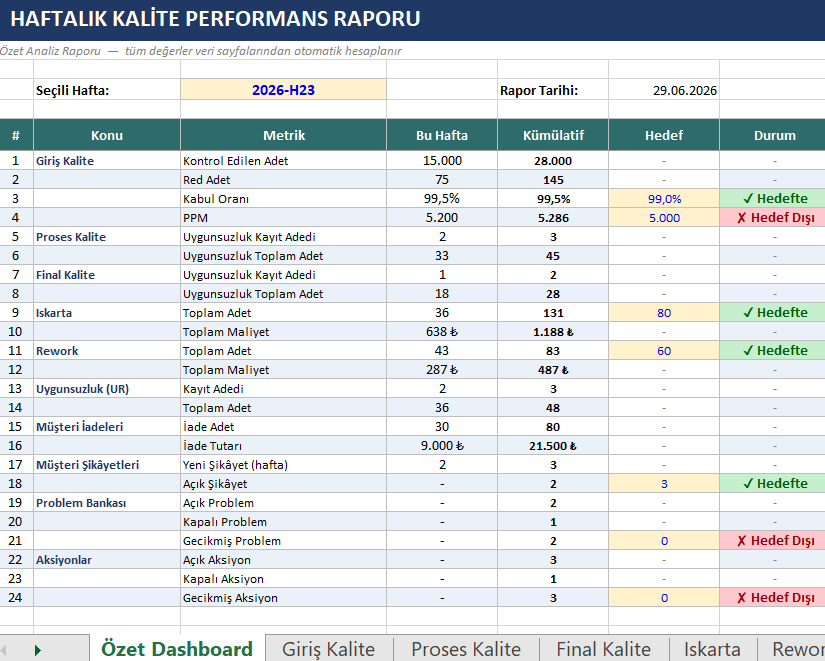
Task: Switch to the Giriş Kalite sheet tab
Action: (x=329, y=648)
